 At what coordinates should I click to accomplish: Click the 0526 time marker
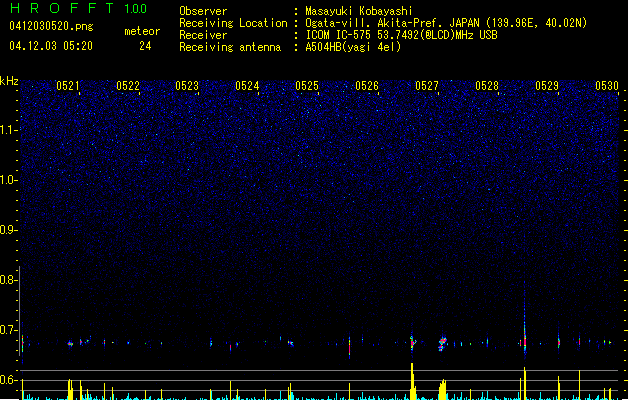coord(367,85)
